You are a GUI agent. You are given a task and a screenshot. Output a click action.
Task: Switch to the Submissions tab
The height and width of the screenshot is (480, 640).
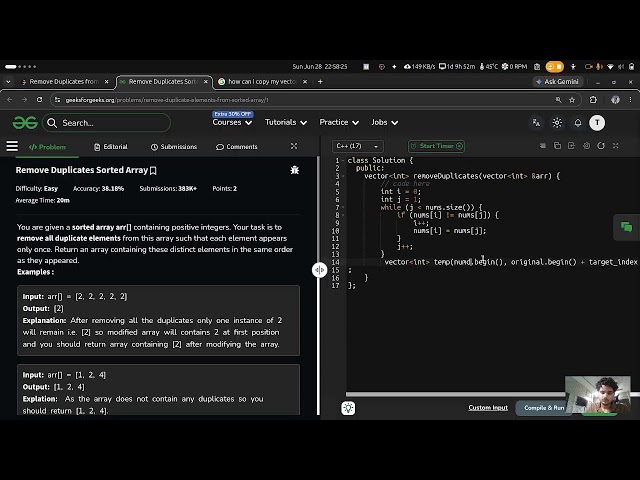pyautogui.click(x=174, y=147)
